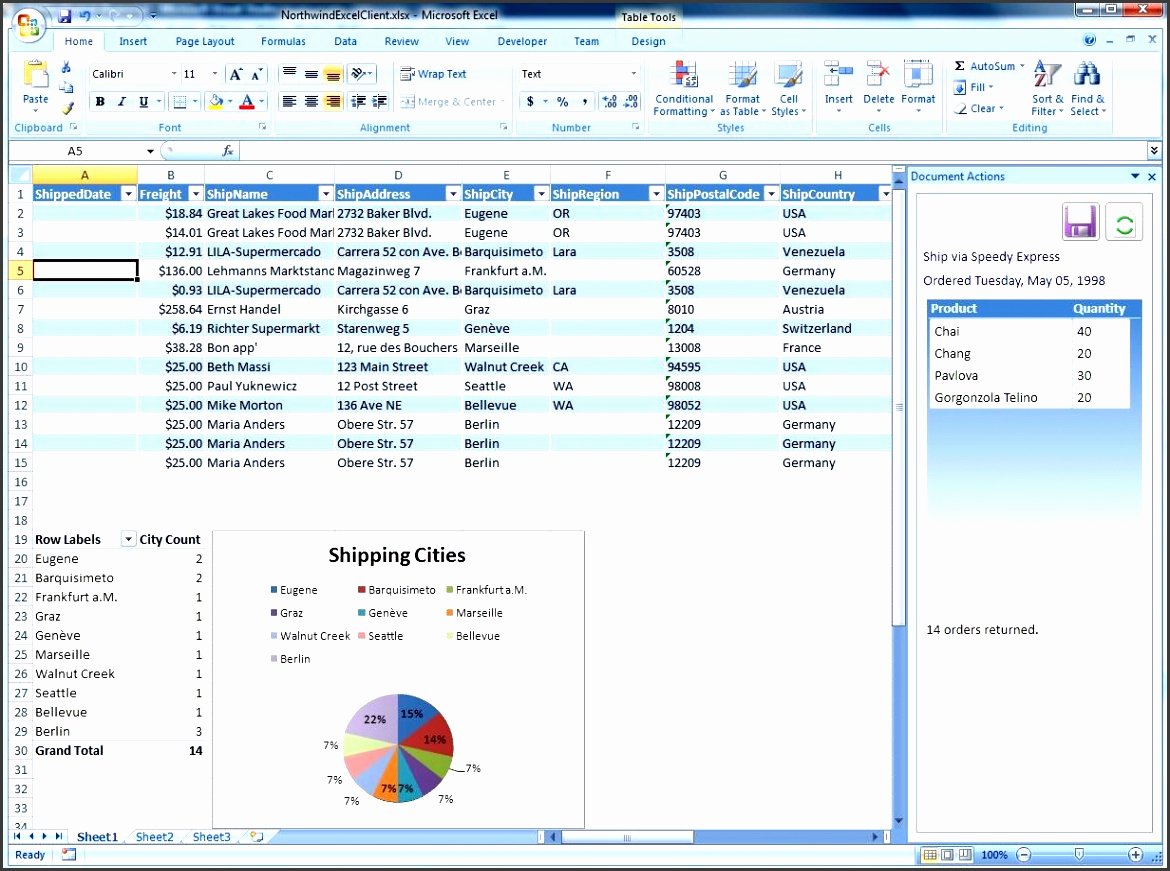Toggle Wrap Text on
Screen dimensions: 1170x871
pos(433,73)
